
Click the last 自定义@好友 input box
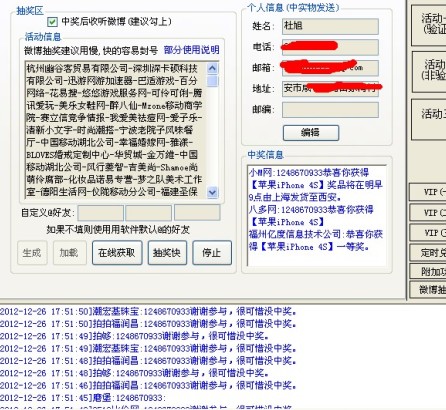pos(197,212)
